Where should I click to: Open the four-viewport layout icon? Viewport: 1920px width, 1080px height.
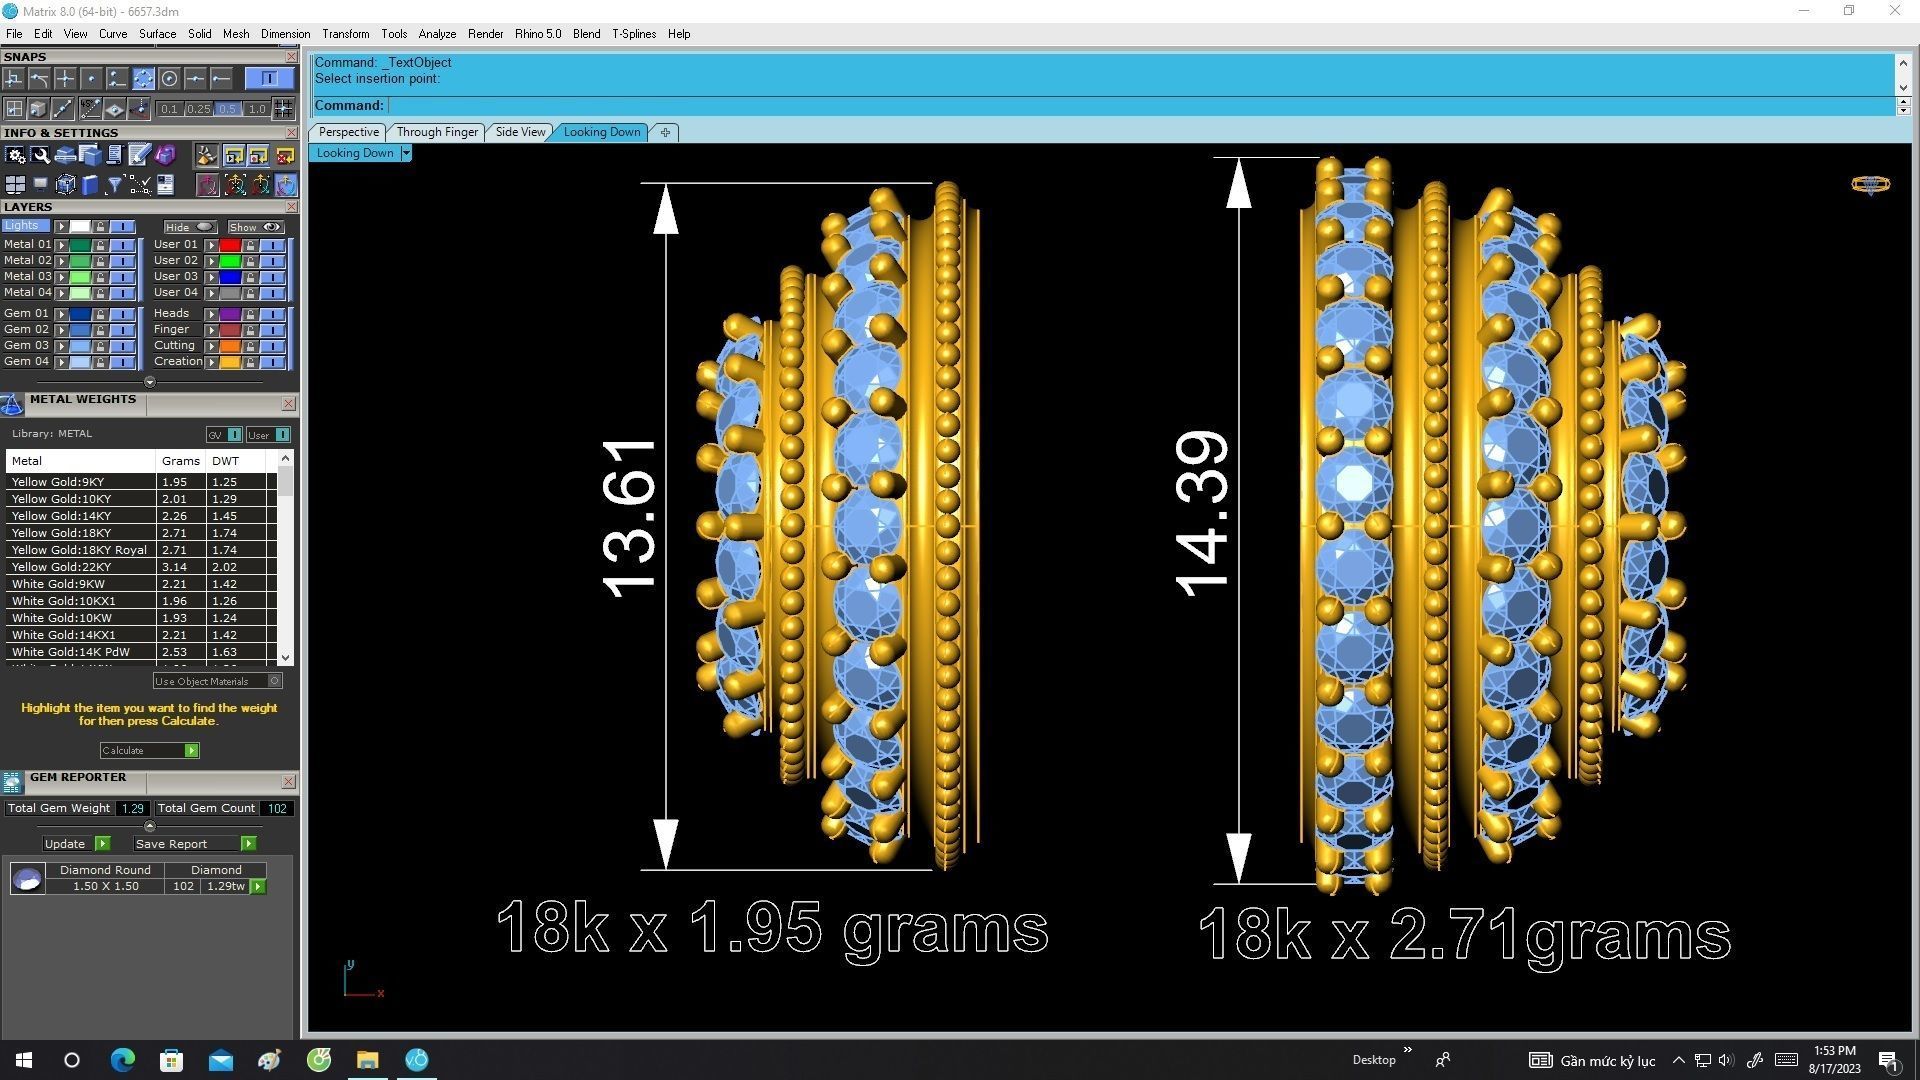coord(15,185)
